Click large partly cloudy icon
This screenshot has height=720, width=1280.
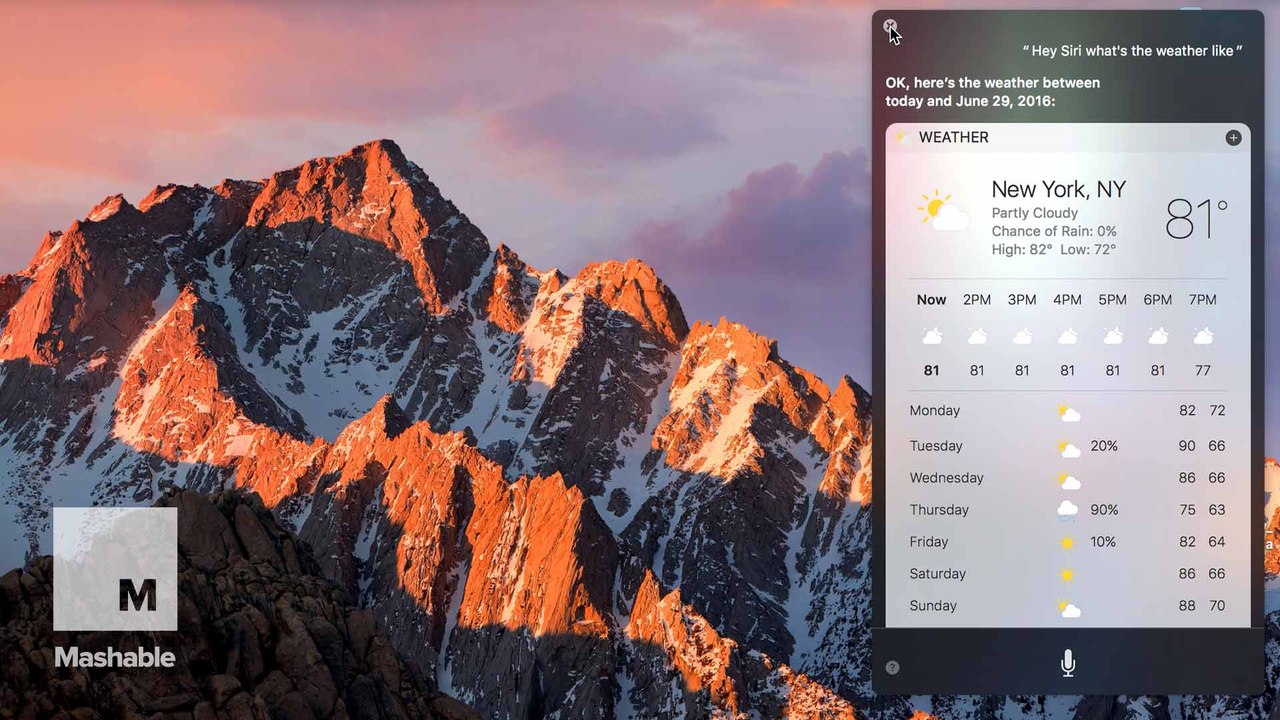943,211
